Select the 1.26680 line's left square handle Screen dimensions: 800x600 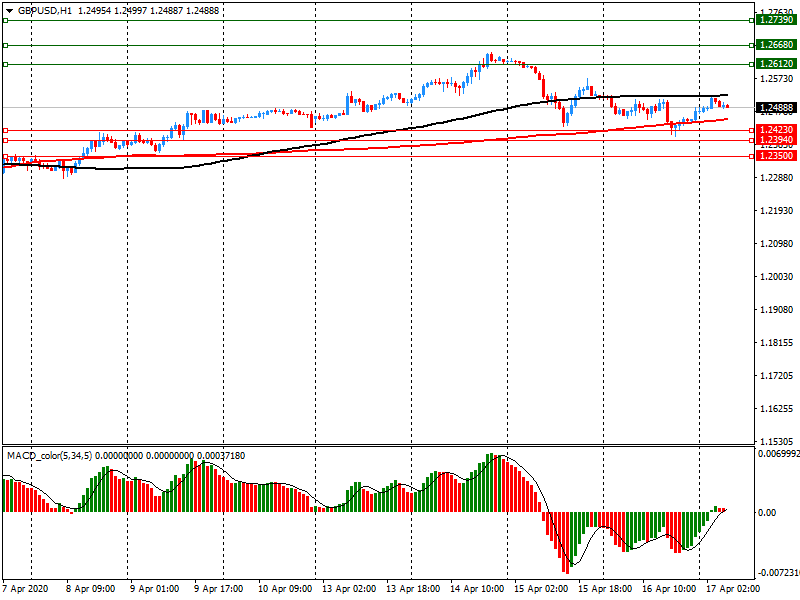coord(5,45)
